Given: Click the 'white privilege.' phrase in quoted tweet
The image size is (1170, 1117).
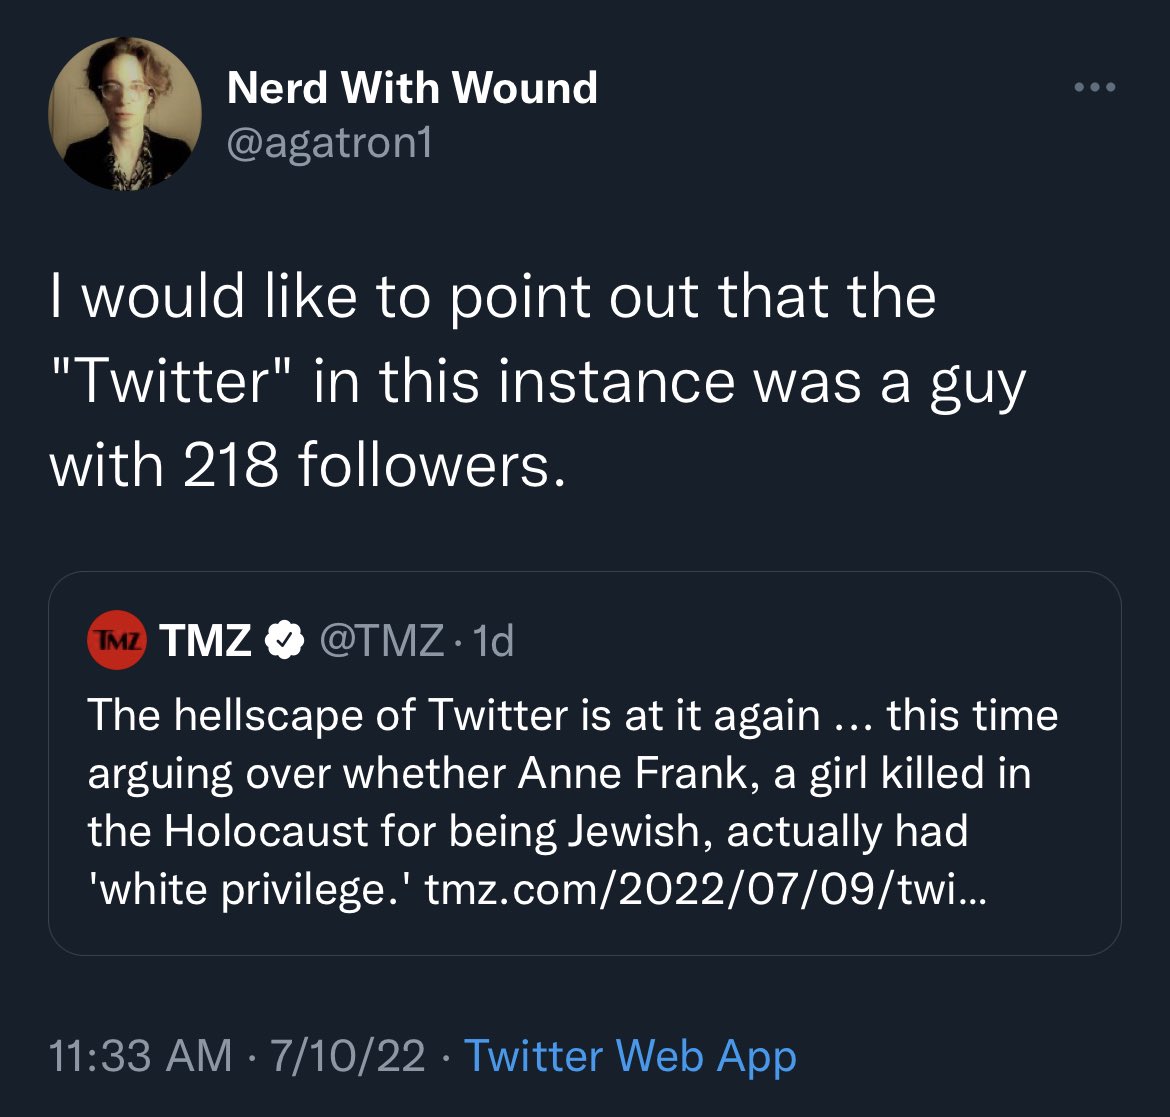Looking at the screenshot, I should (249, 889).
